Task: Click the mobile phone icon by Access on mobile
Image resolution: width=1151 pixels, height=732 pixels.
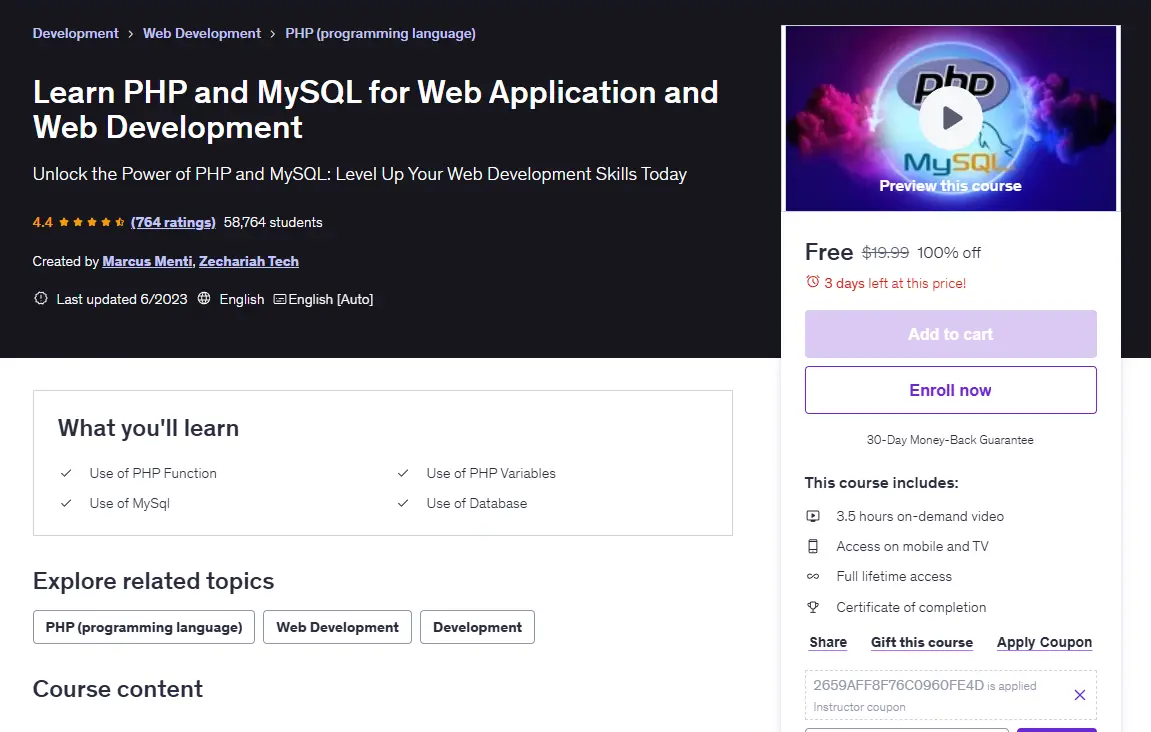Action: point(813,546)
